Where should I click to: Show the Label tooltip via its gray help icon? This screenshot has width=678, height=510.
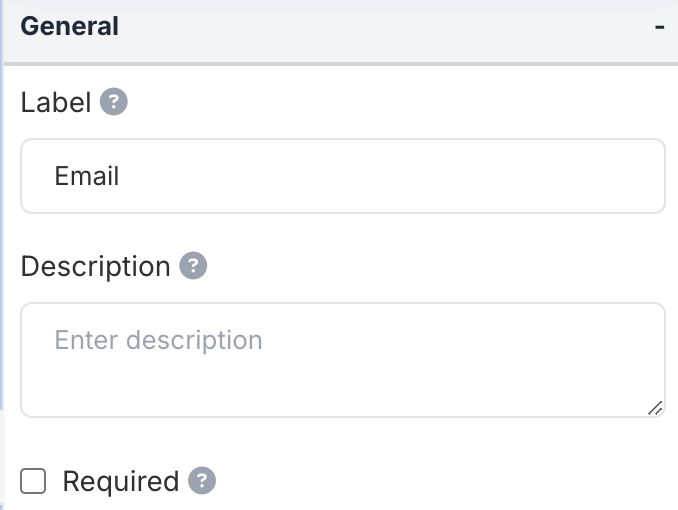point(114,102)
